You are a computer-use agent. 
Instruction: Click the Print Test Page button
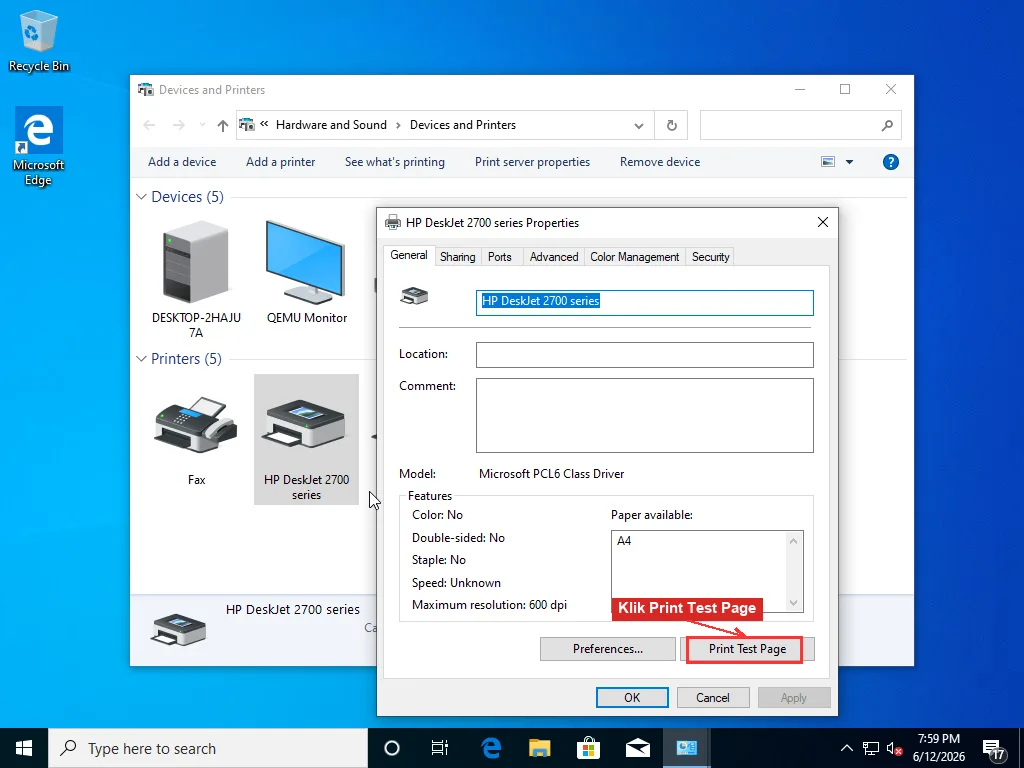tap(747, 649)
